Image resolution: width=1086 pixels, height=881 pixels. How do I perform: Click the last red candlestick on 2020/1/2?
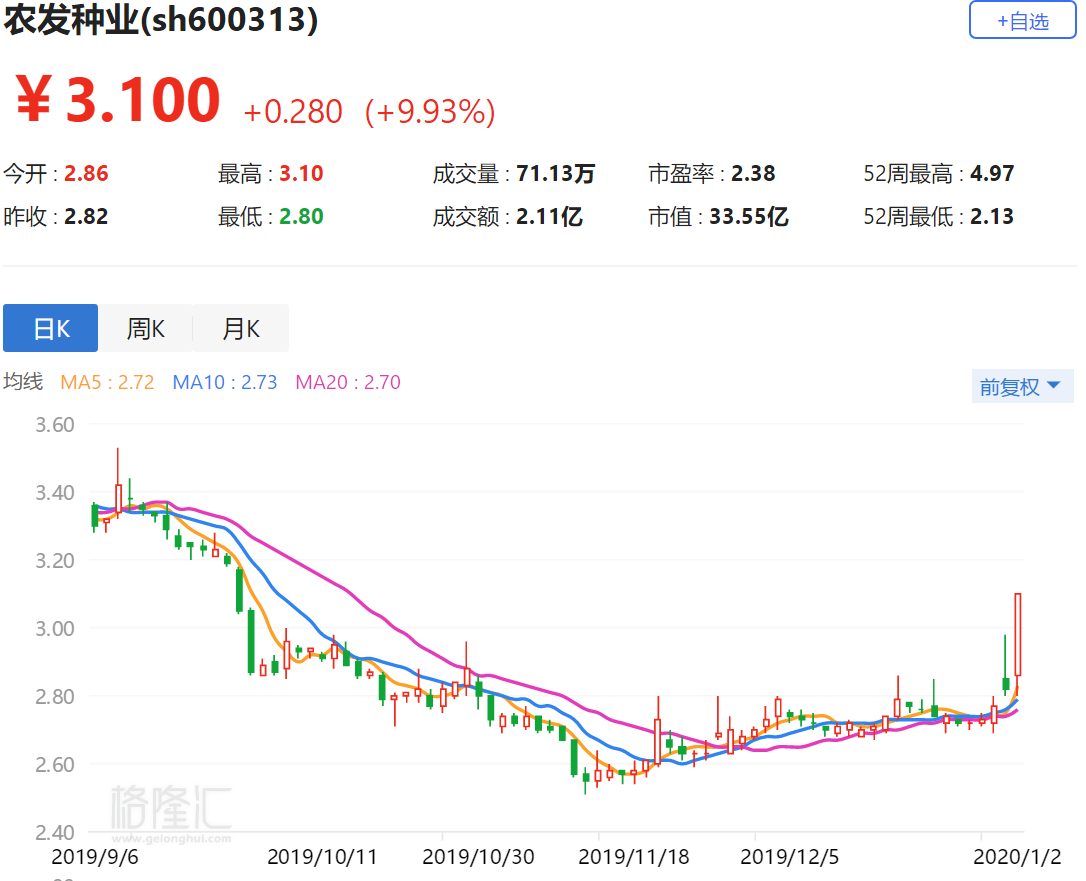[1017, 634]
